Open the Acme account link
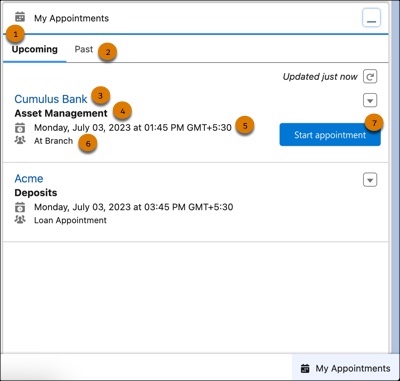This screenshot has height=381, width=400. [x=29, y=179]
